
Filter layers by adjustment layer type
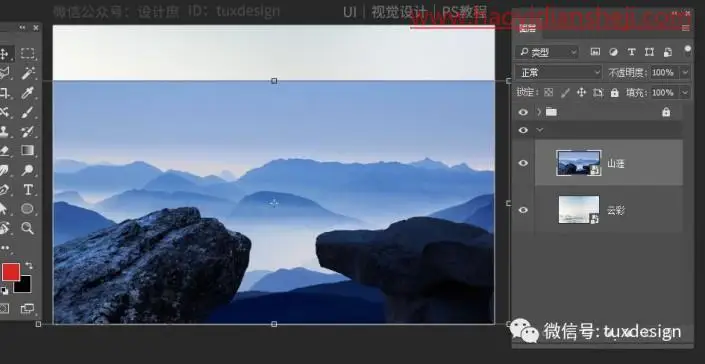click(x=613, y=52)
